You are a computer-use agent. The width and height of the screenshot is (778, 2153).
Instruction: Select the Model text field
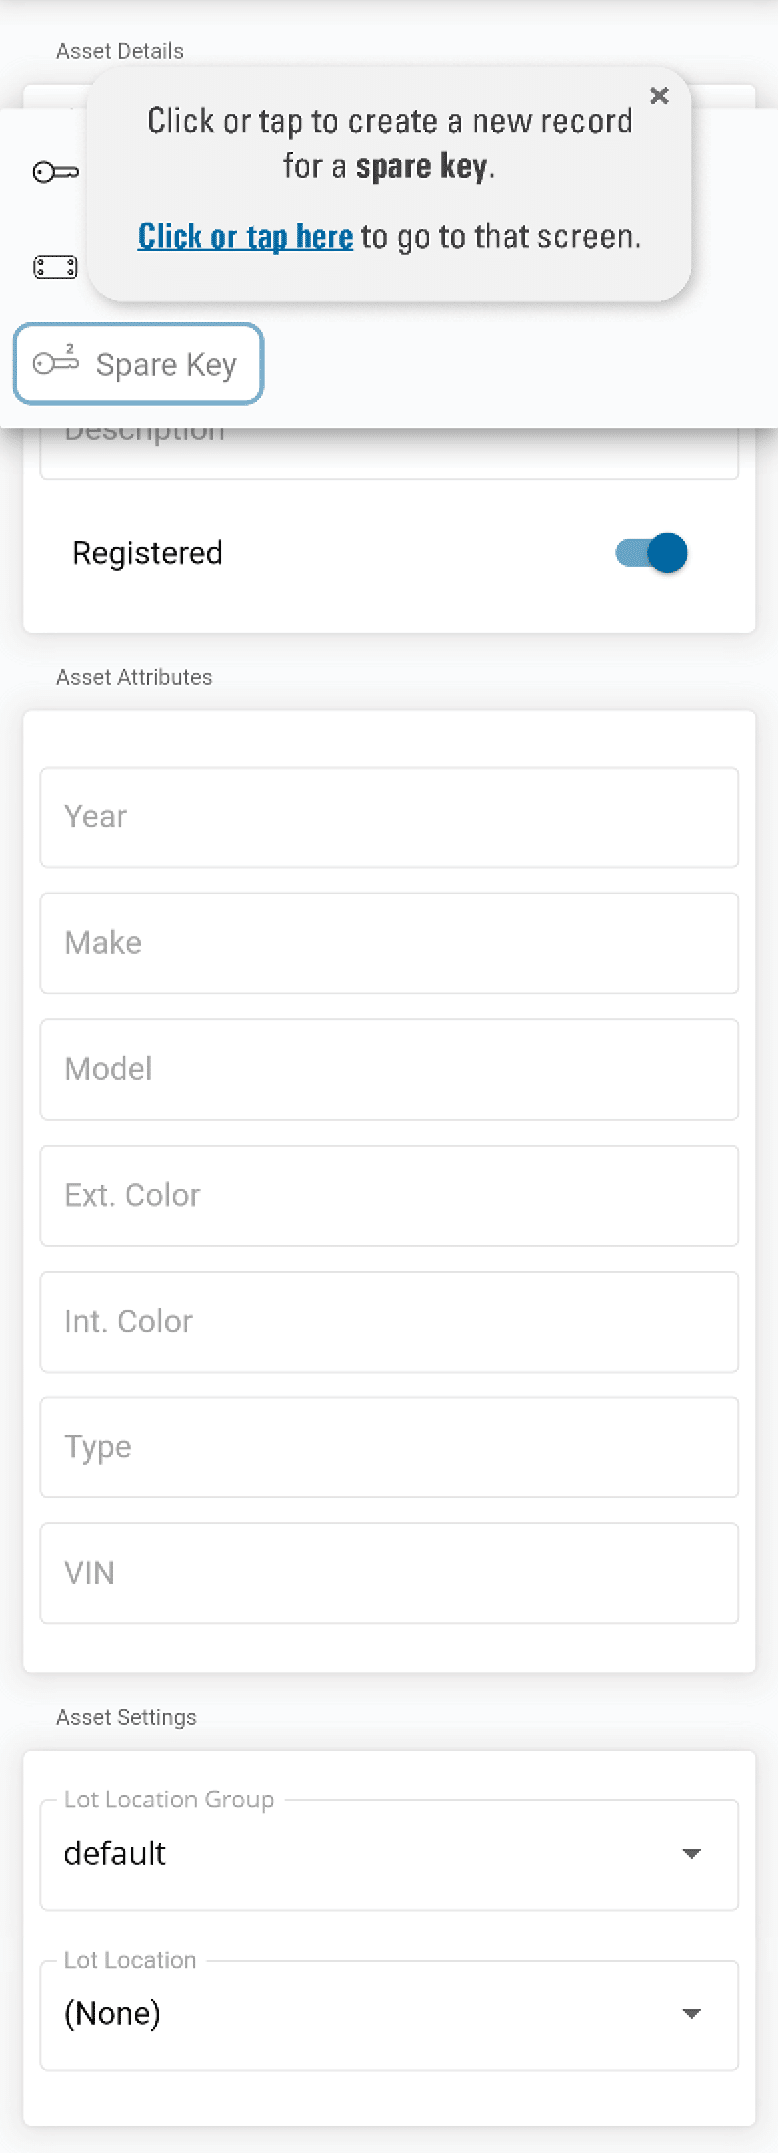tap(388, 1069)
